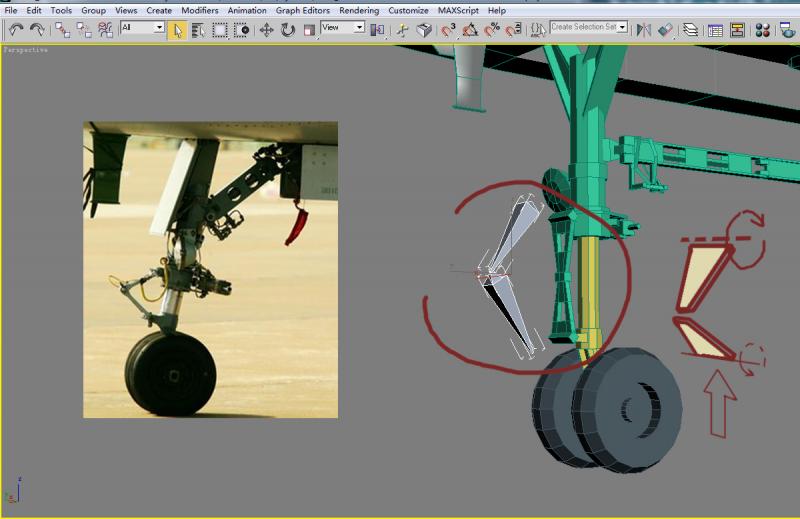The width and height of the screenshot is (800, 519).
Task: Pick the Select and Move tool
Action: [266, 31]
